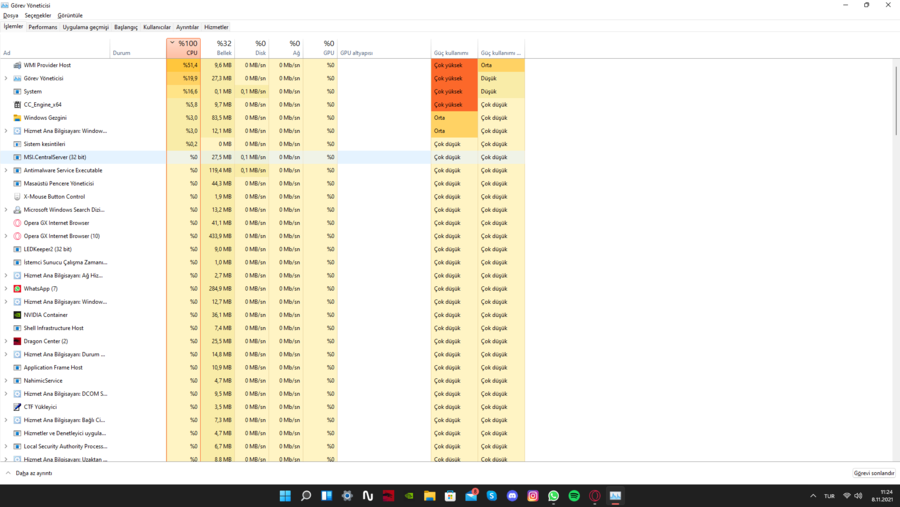The image size is (900, 507).
Task: Click Görevi sonlandır button
Action: (874, 473)
